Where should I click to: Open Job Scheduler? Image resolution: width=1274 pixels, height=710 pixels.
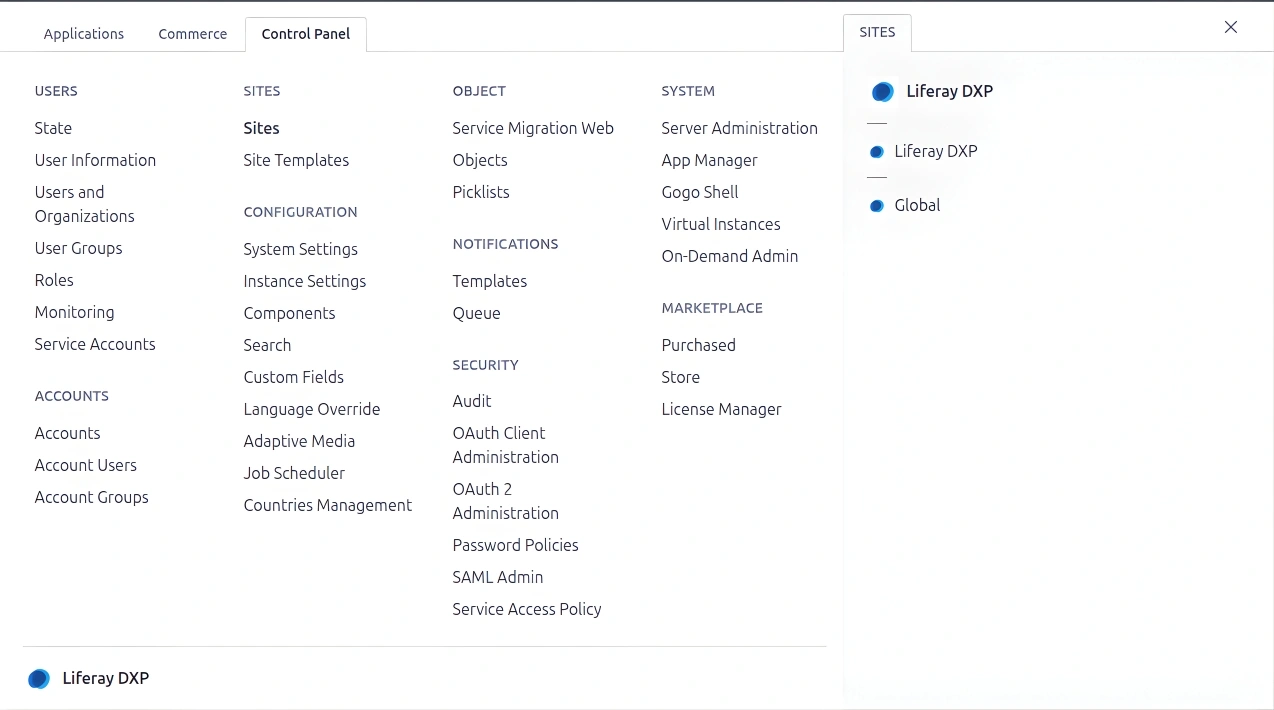point(294,473)
